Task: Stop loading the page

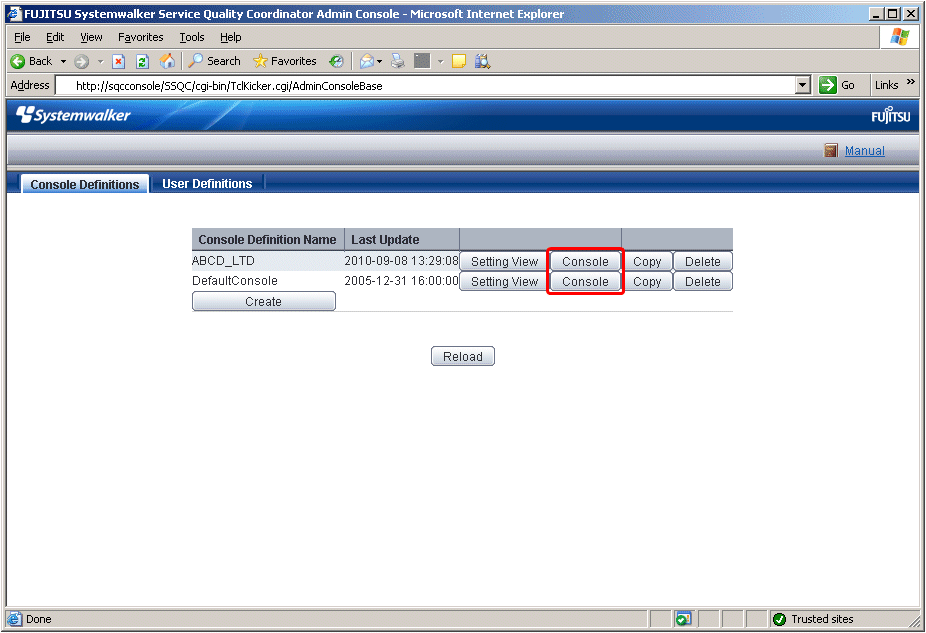Action: click(x=119, y=61)
